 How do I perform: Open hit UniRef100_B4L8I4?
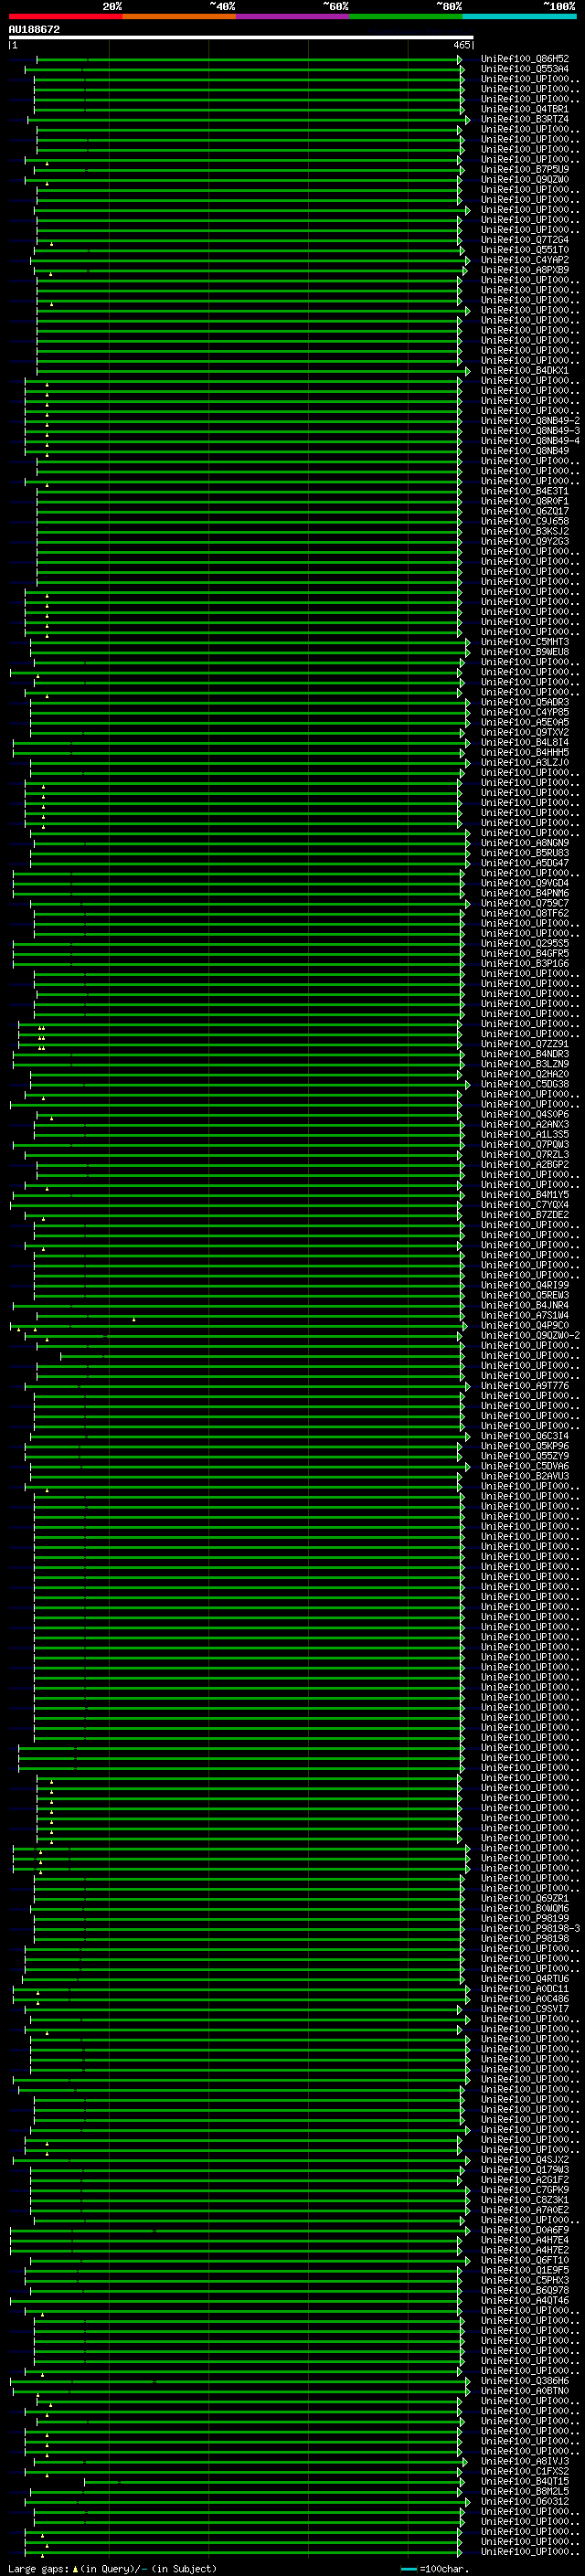[525, 743]
